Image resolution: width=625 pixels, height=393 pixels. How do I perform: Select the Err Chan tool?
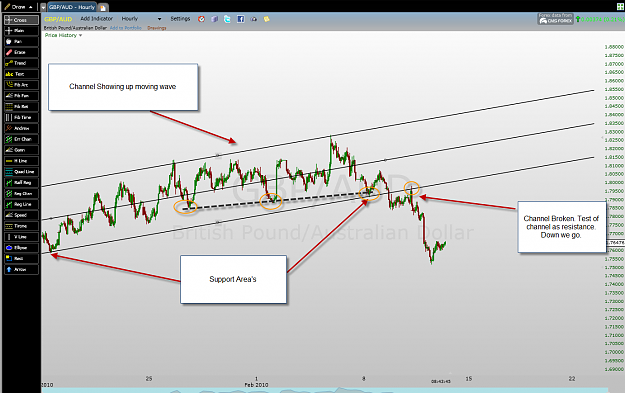click(x=22, y=139)
